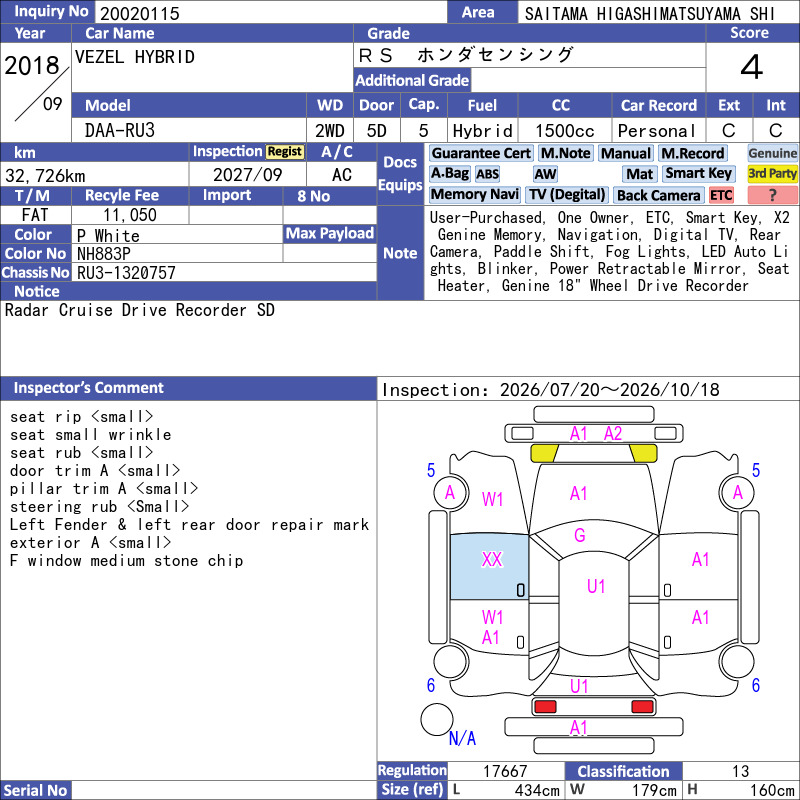Image resolution: width=800 pixels, height=800 pixels.
Task: Click the left yellow headlight on diagram
Action: [x=544, y=453]
